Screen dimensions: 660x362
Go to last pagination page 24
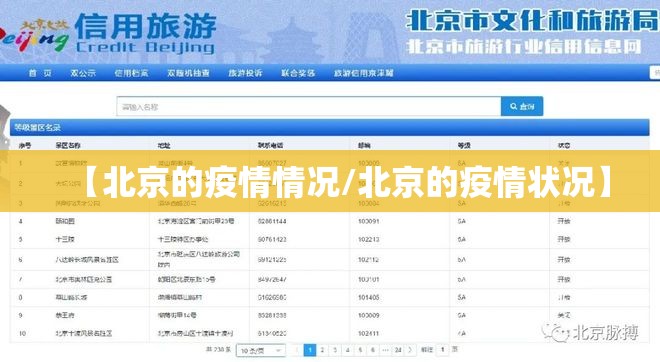pos(398,350)
